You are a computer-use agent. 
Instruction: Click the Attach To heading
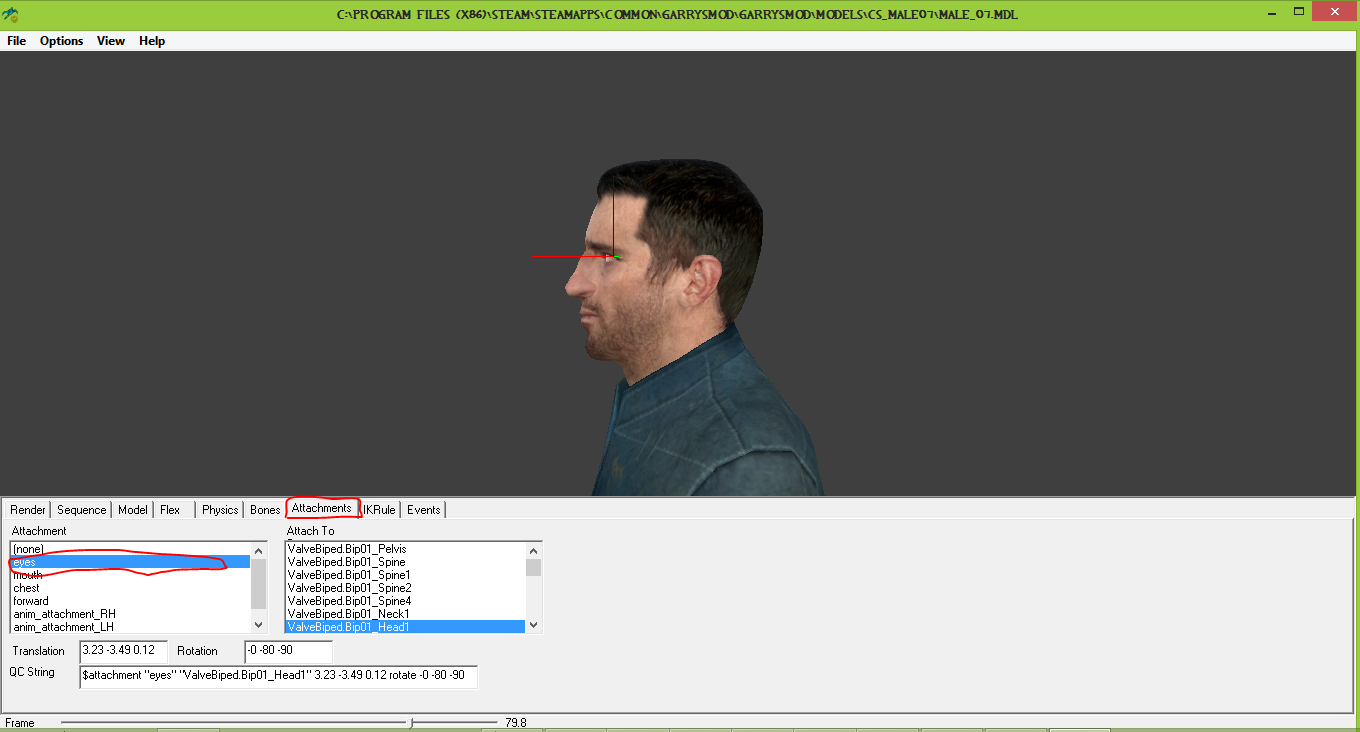[311, 531]
